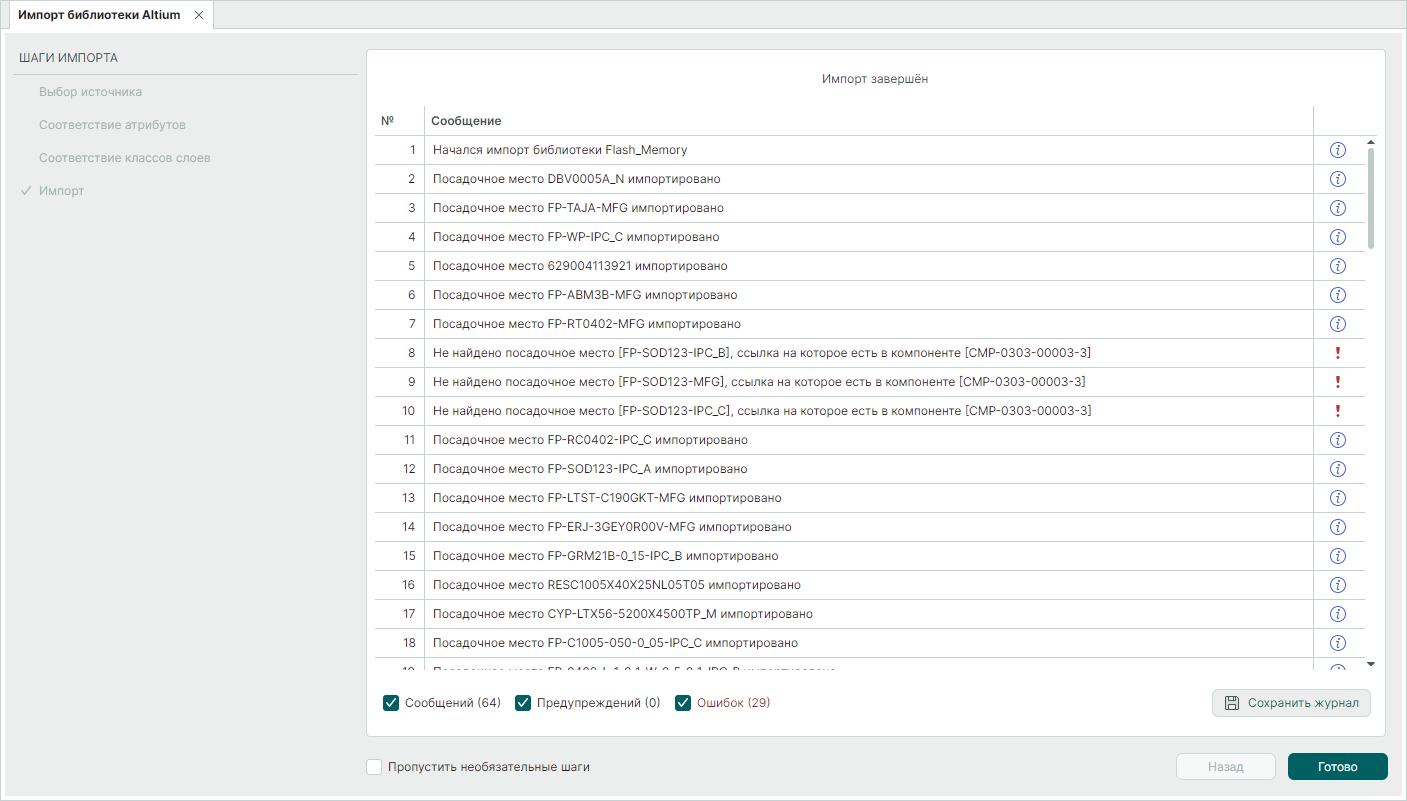
Task: Click error icon for FP-SOD123-MFG row
Action: 1337,382
